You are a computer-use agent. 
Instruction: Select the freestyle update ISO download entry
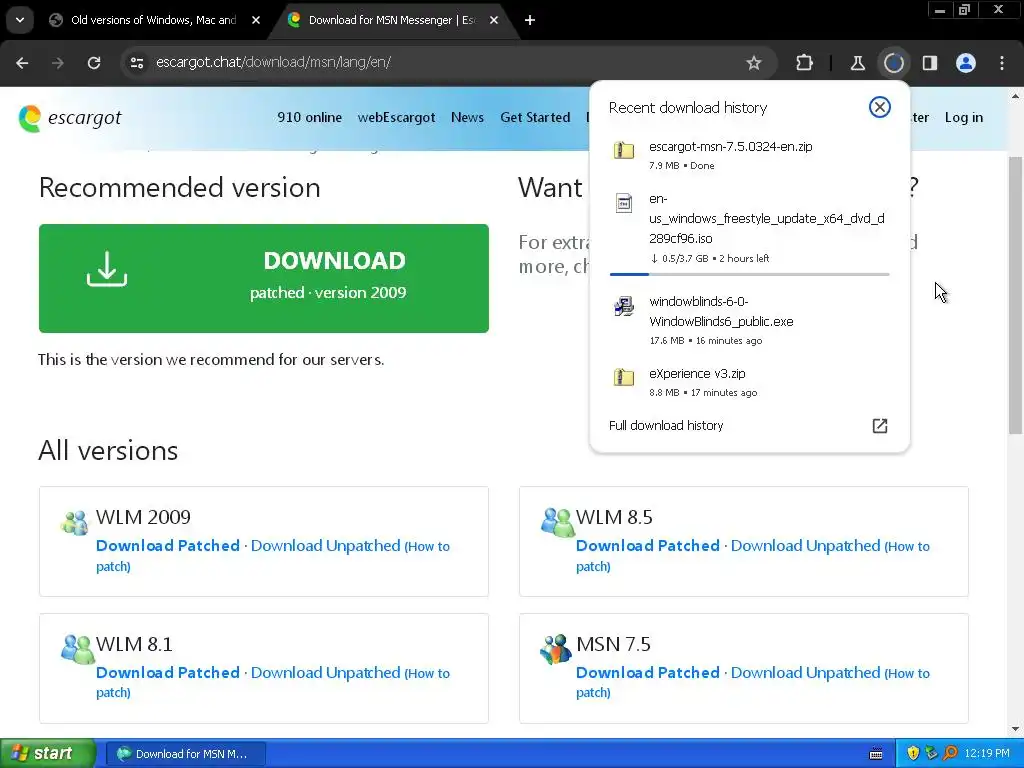coord(749,227)
